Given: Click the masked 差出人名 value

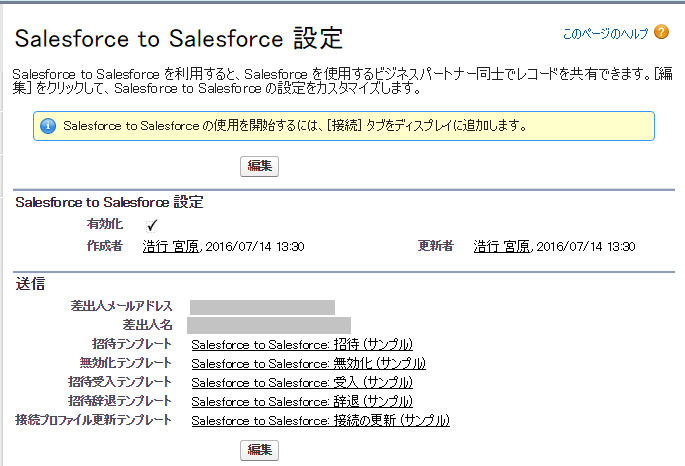Looking at the screenshot, I should point(269,325).
